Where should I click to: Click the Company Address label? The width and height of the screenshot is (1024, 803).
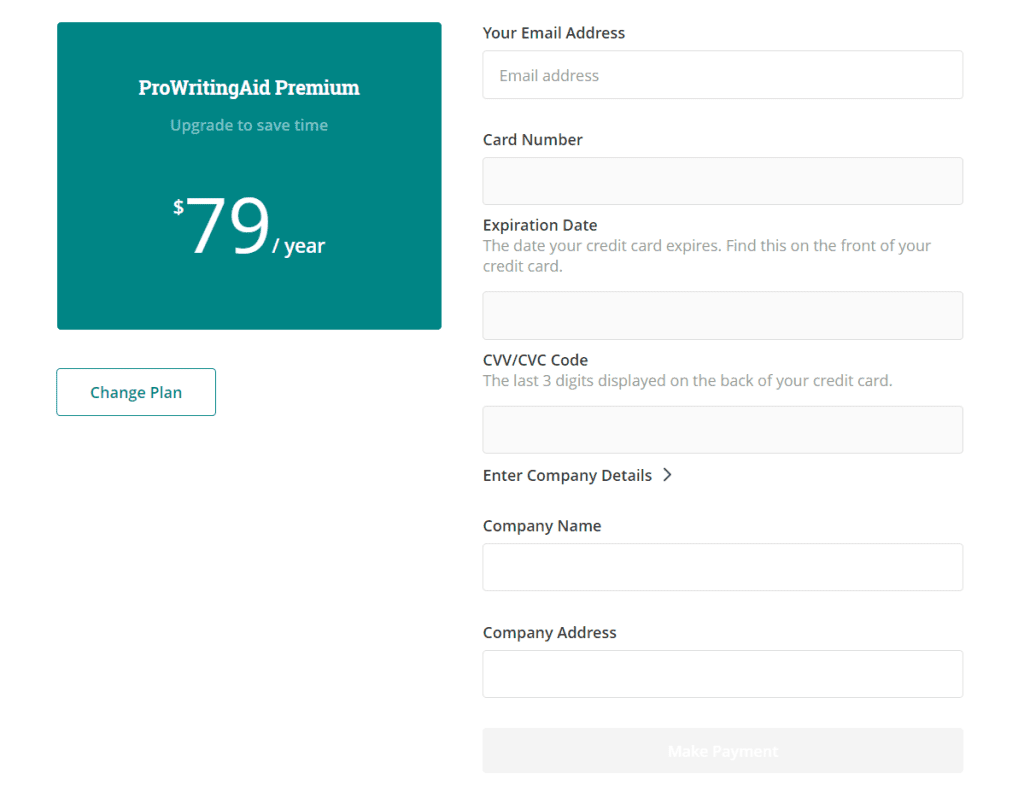click(x=549, y=633)
